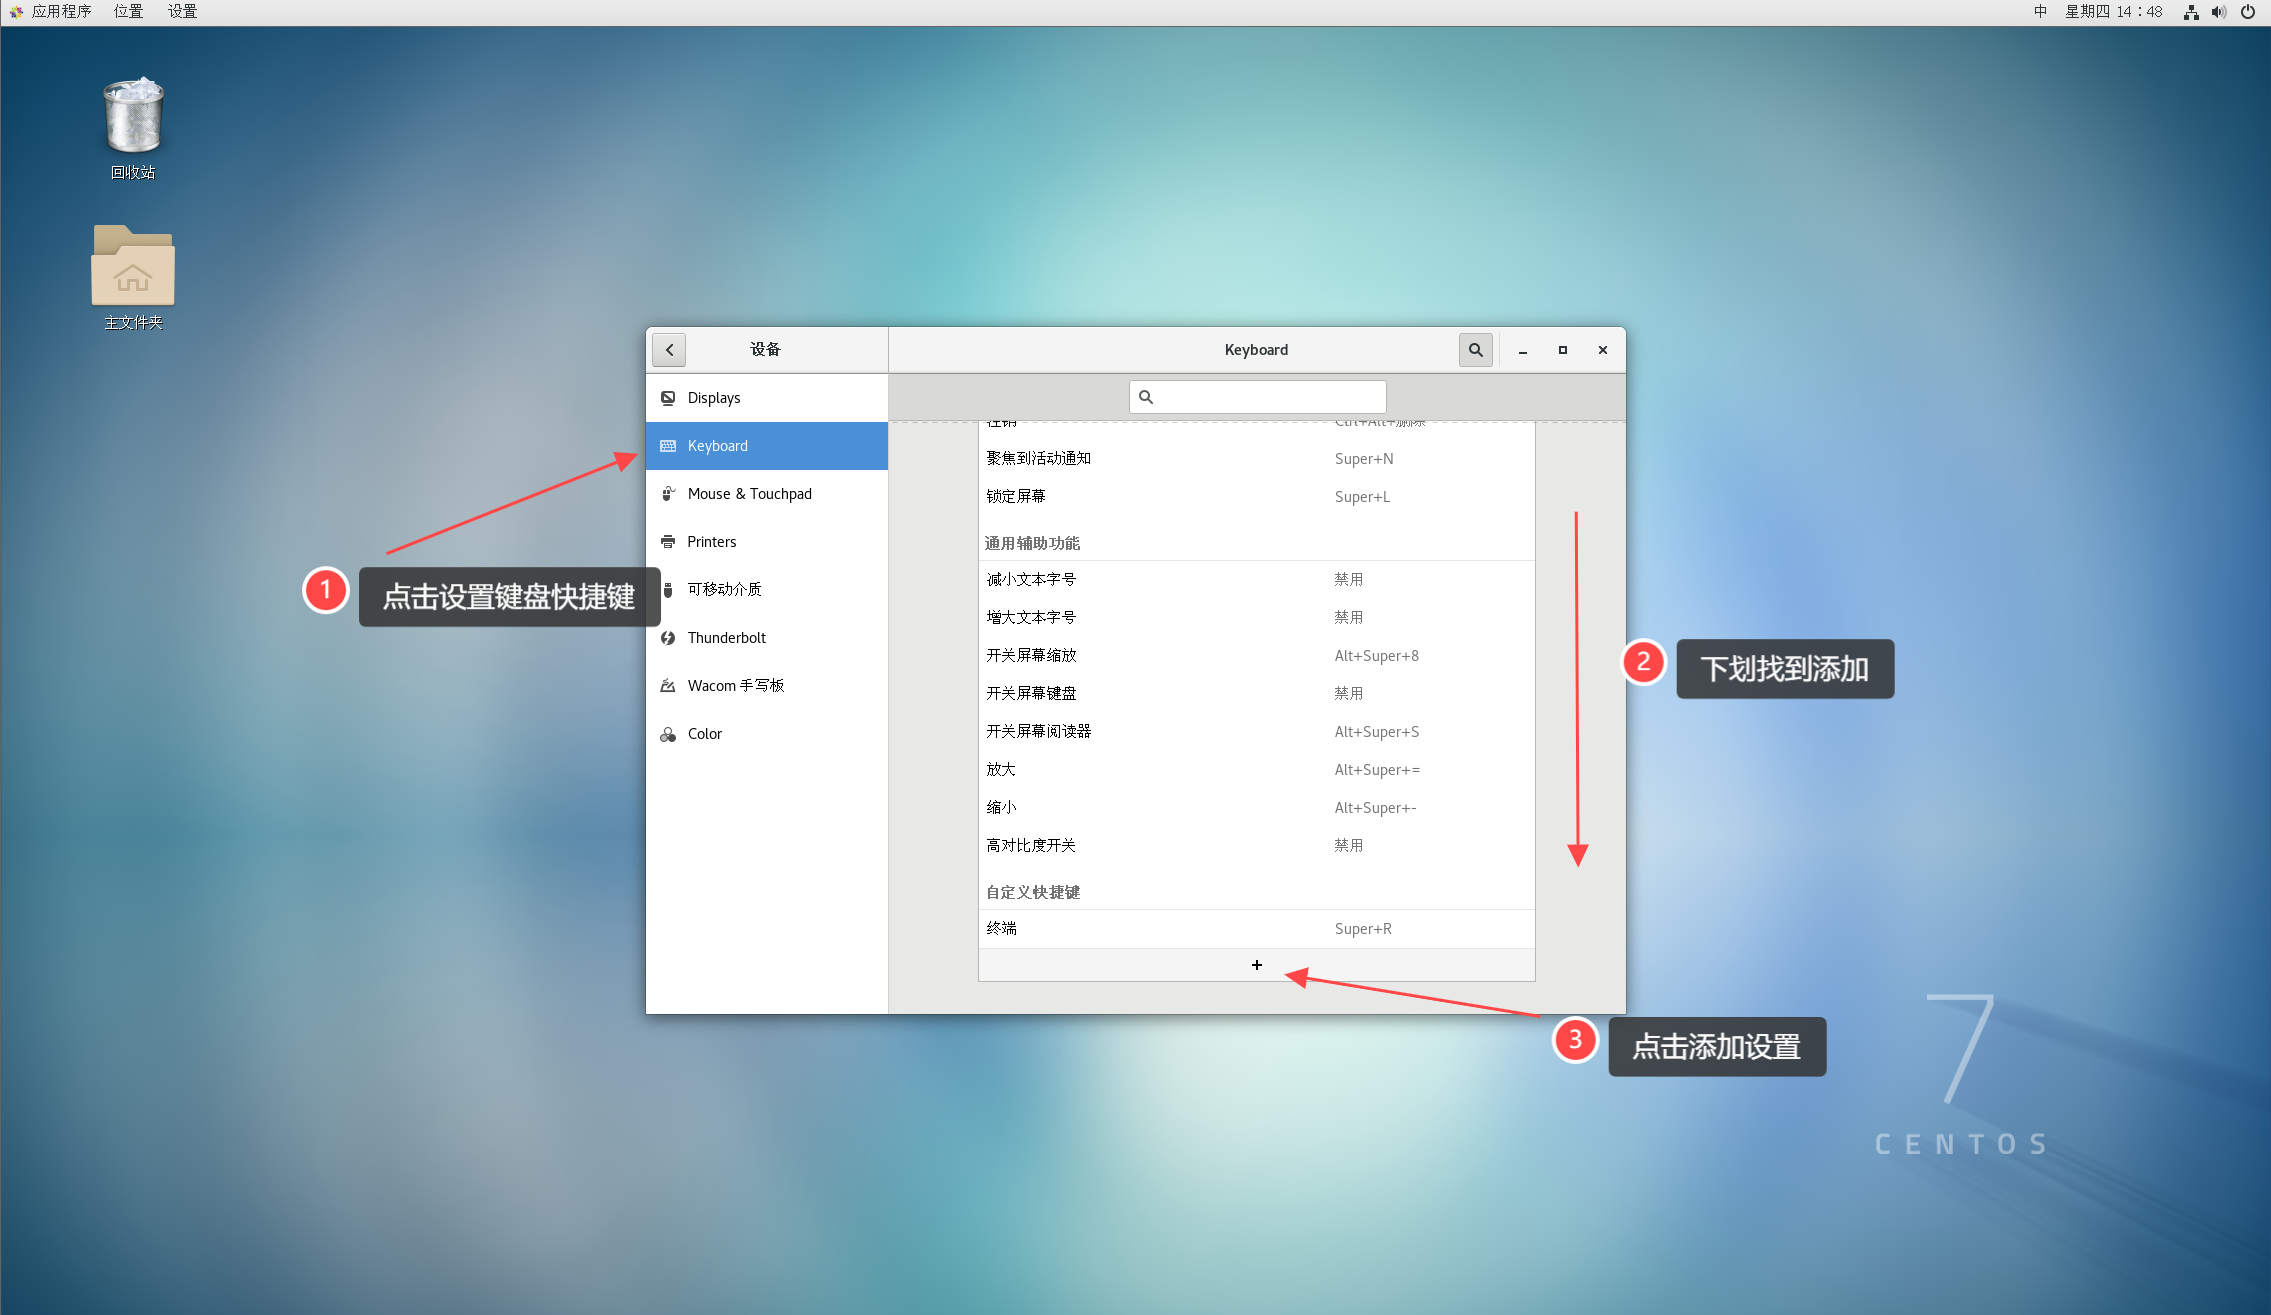Open Wacom 手写板 settings panel
Image resolution: width=2271 pixels, height=1315 pixels.
(767, 686)
